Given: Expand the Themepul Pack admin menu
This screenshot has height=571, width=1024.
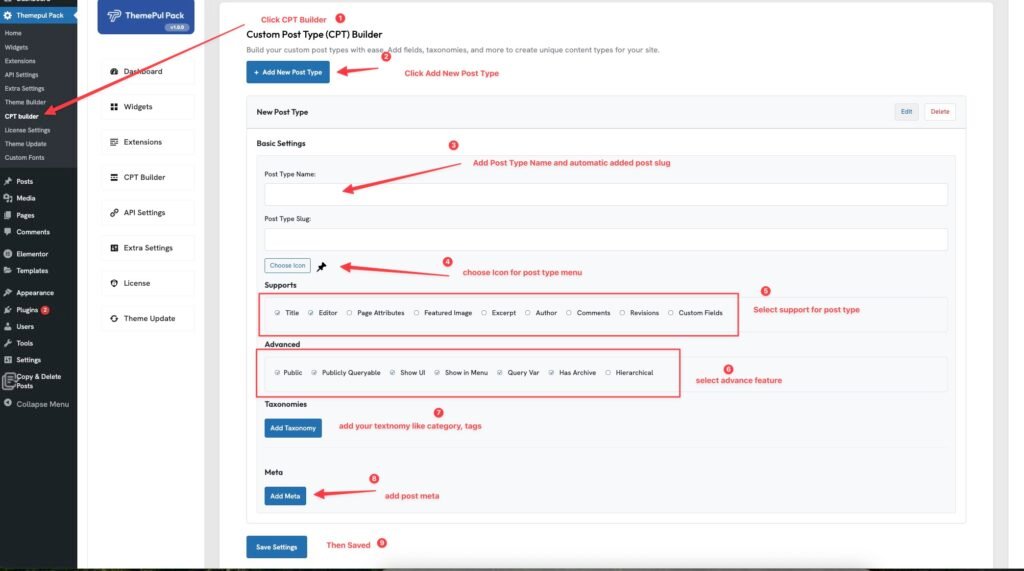Looking at the screenshot, I should [x=38, y=15].
